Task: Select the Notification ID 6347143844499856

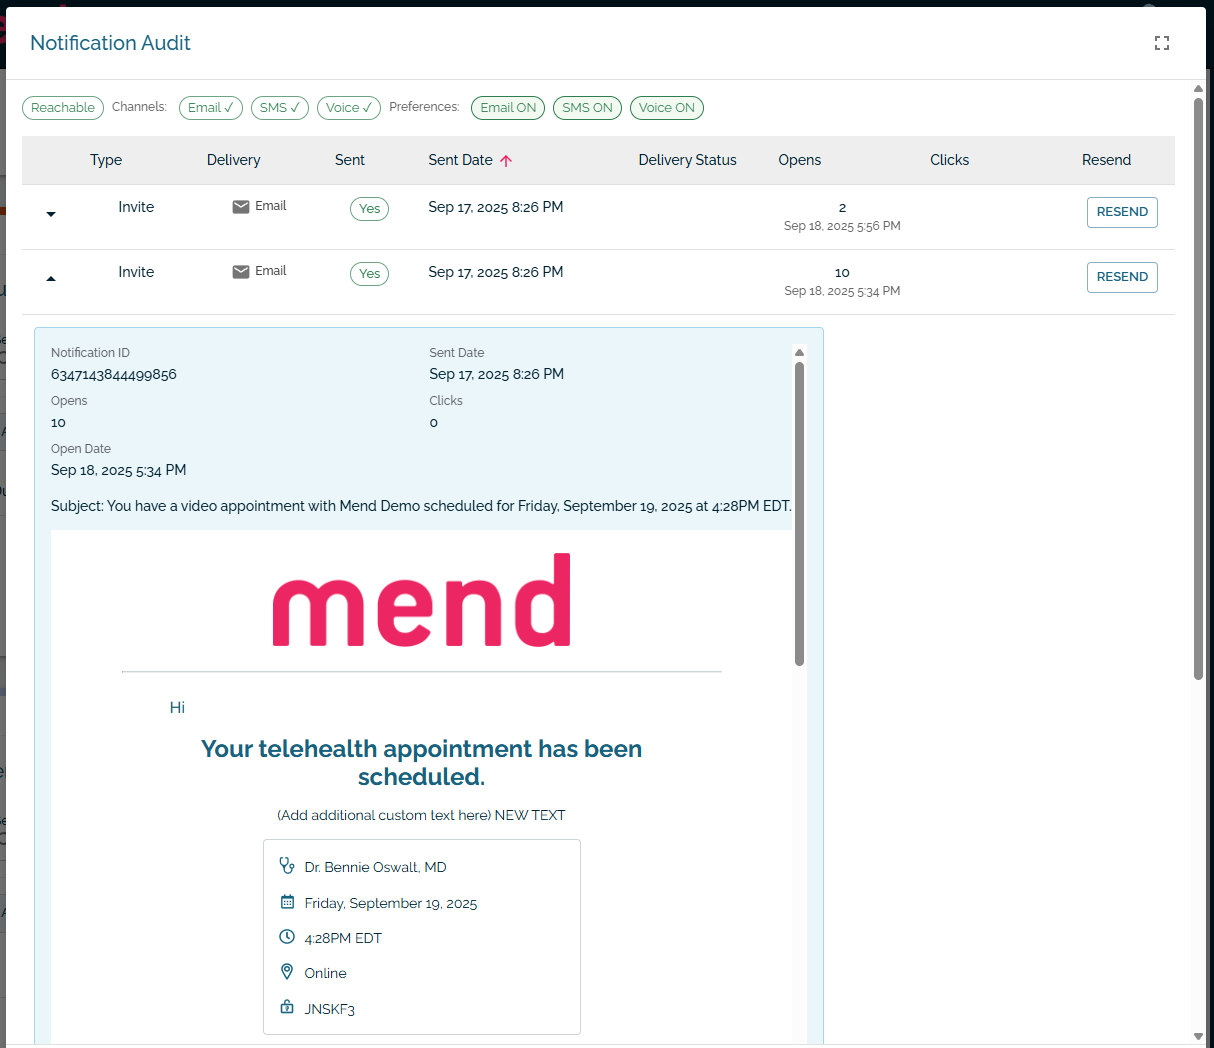Action: point(114,374)
